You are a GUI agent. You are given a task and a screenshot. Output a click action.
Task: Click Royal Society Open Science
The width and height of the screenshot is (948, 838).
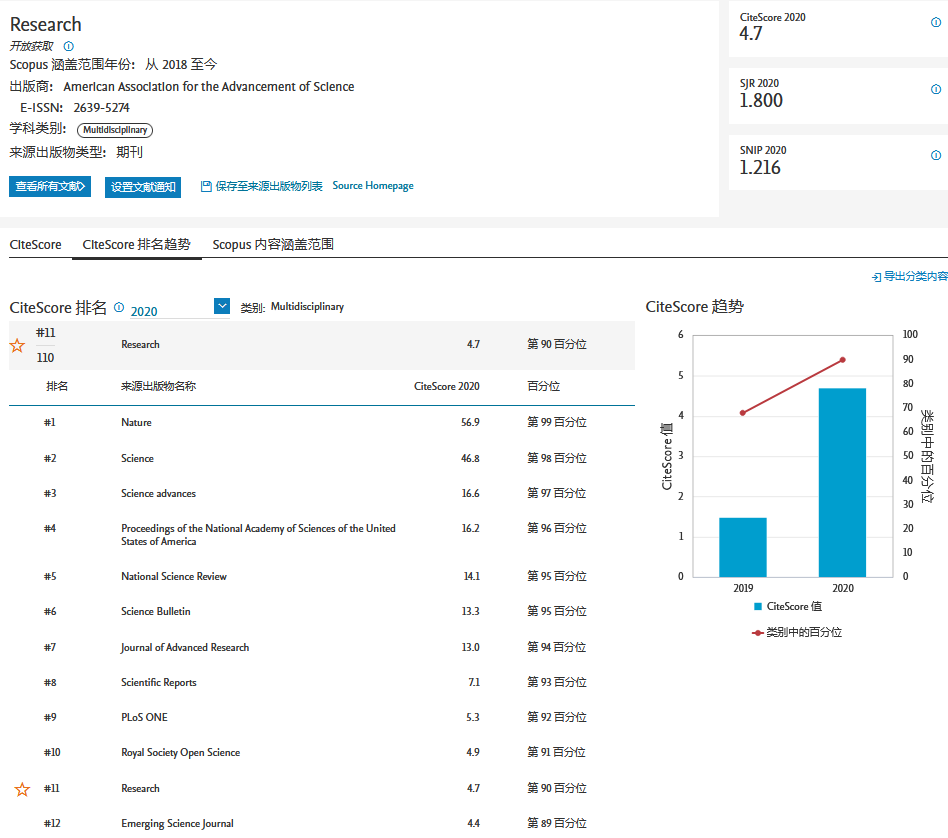(x=180, y=752)
